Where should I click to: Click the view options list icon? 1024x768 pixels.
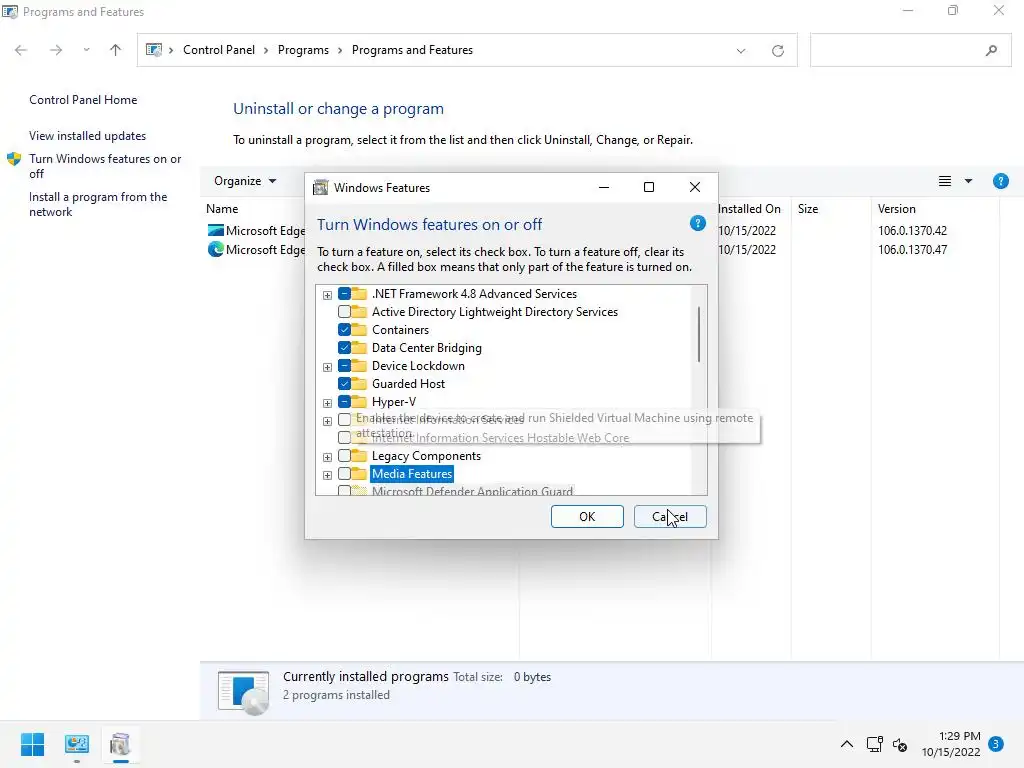pos(944,181)
